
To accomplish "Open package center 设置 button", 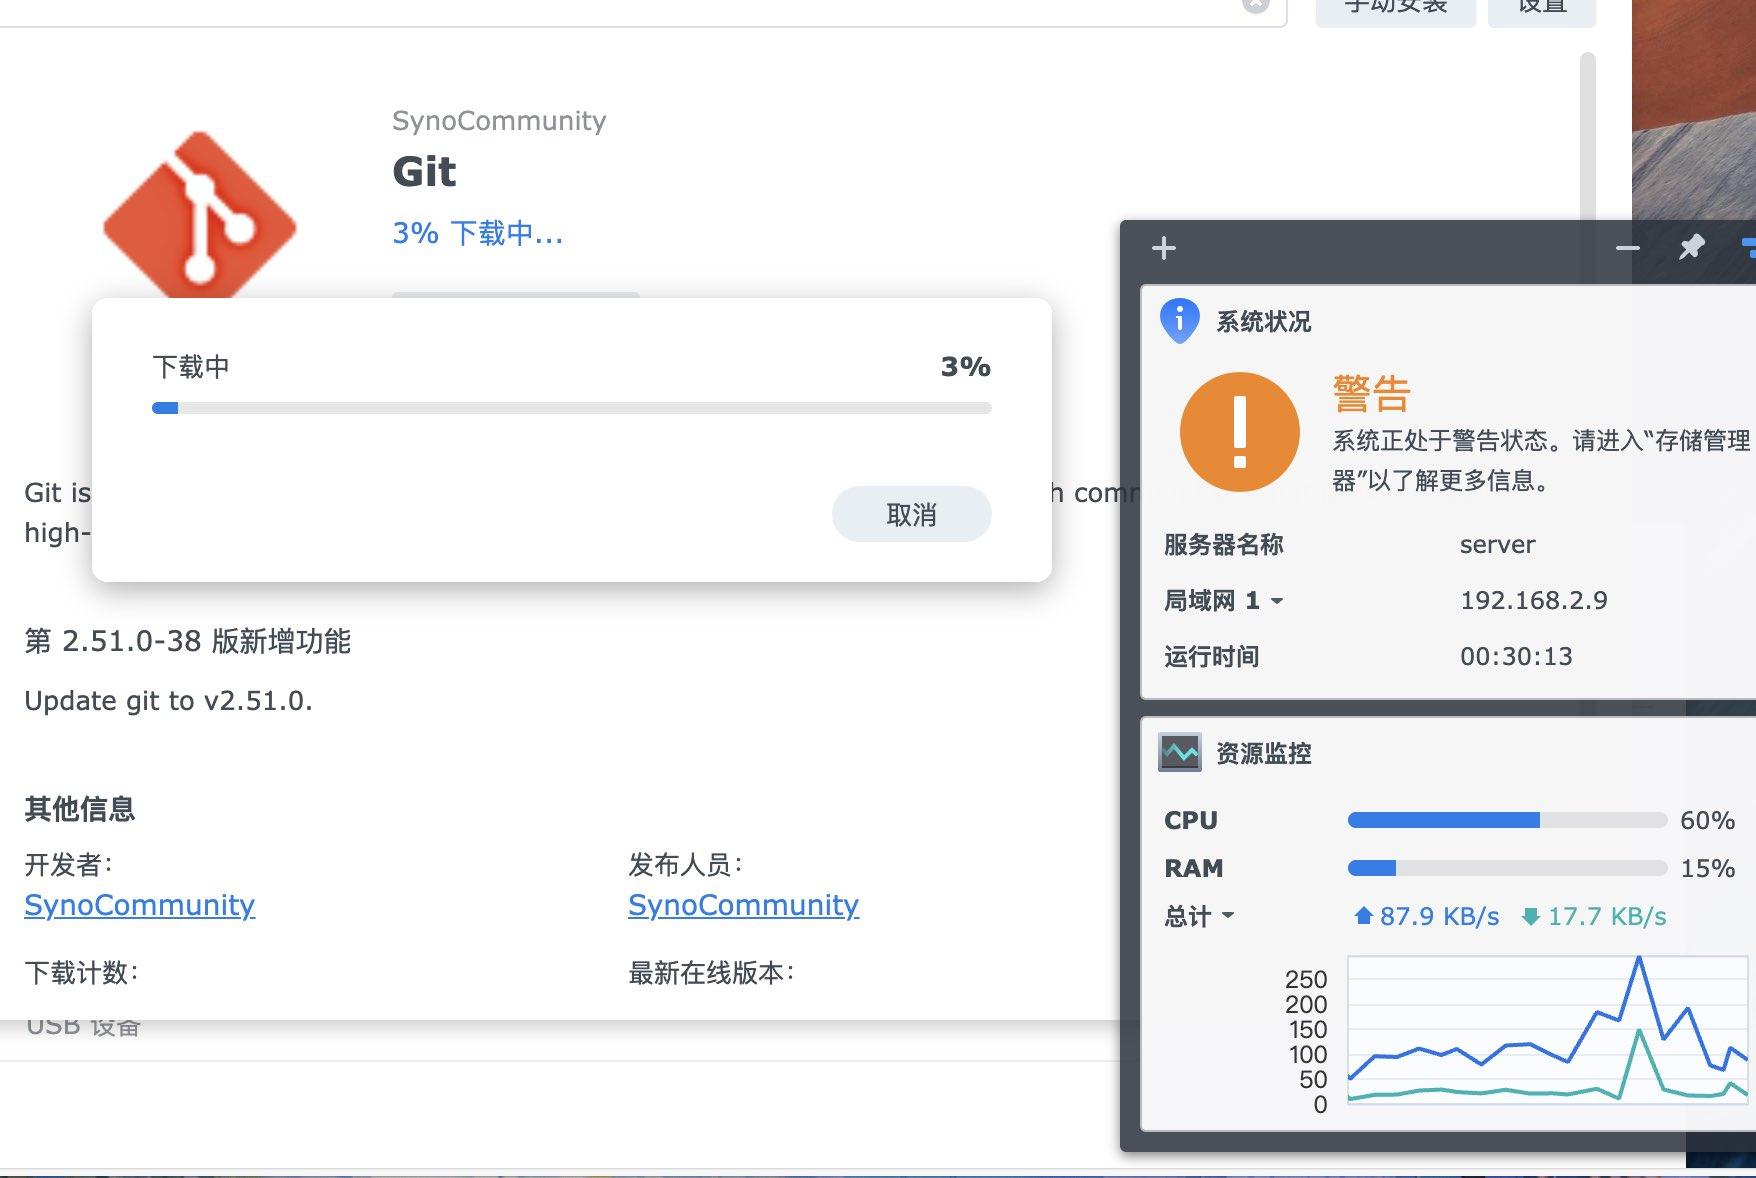I will [1541, 10].
